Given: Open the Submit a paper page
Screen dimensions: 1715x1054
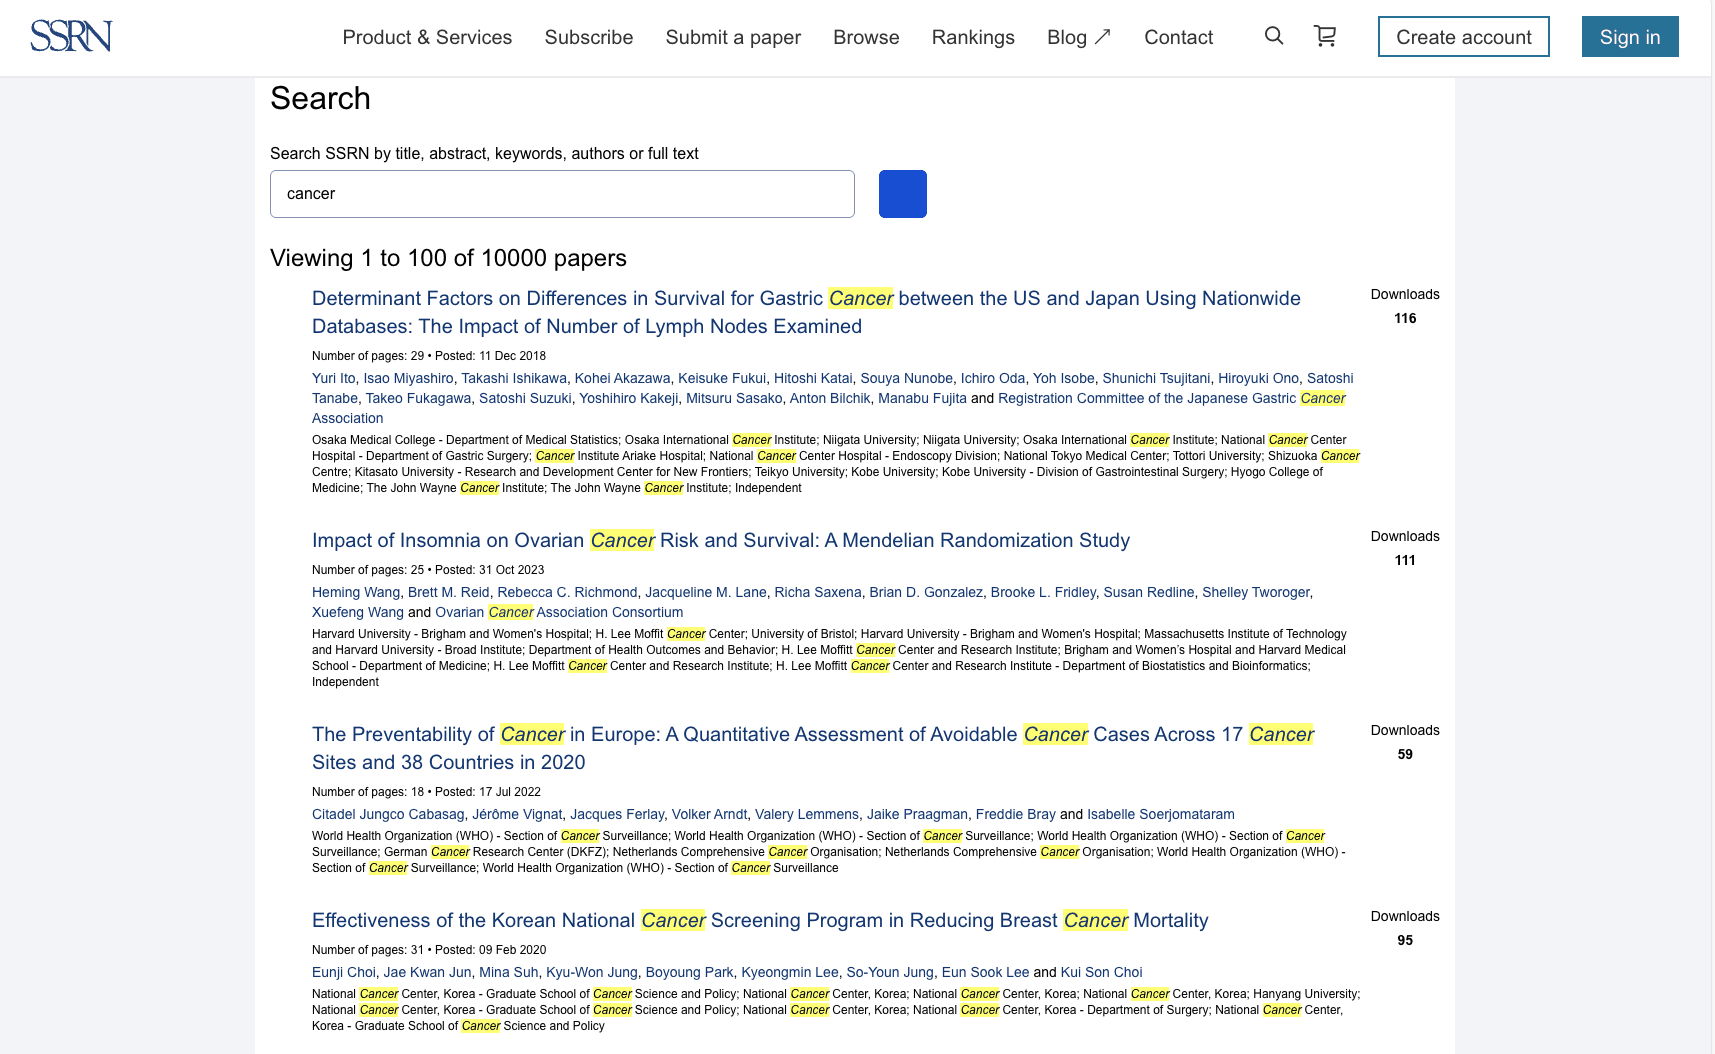Looking at the screenshot, I should click(732, 37).
